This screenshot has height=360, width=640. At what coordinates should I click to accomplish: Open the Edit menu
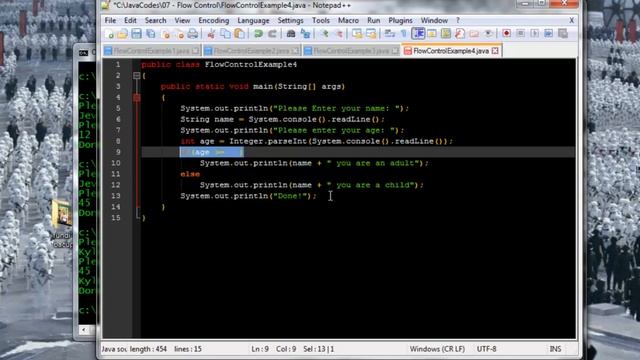pyautogui.click(x=130, y=20)
